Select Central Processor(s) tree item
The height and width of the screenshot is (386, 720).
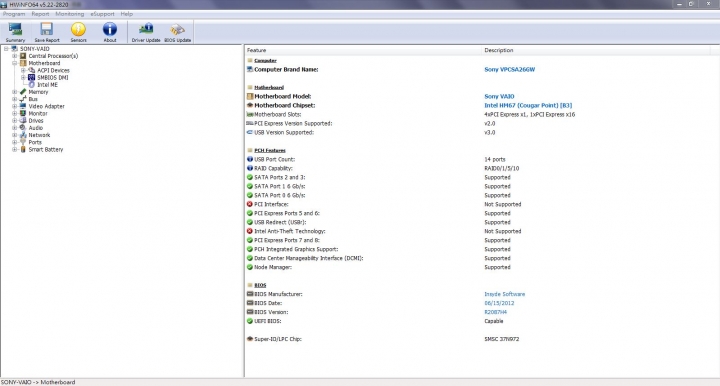coord(53,56)
